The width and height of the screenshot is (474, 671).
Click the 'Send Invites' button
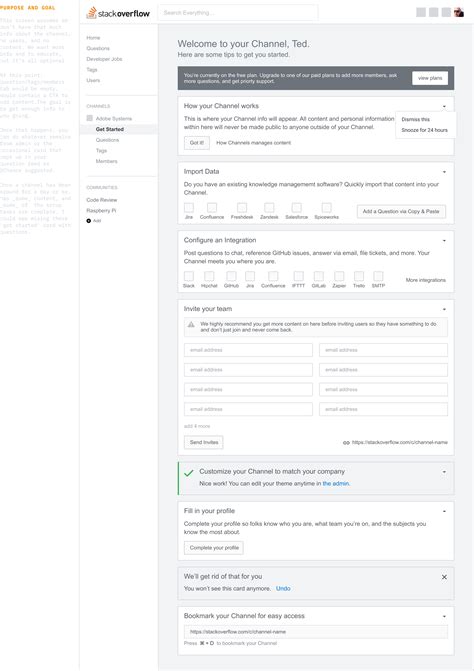[x=204, y=442]
